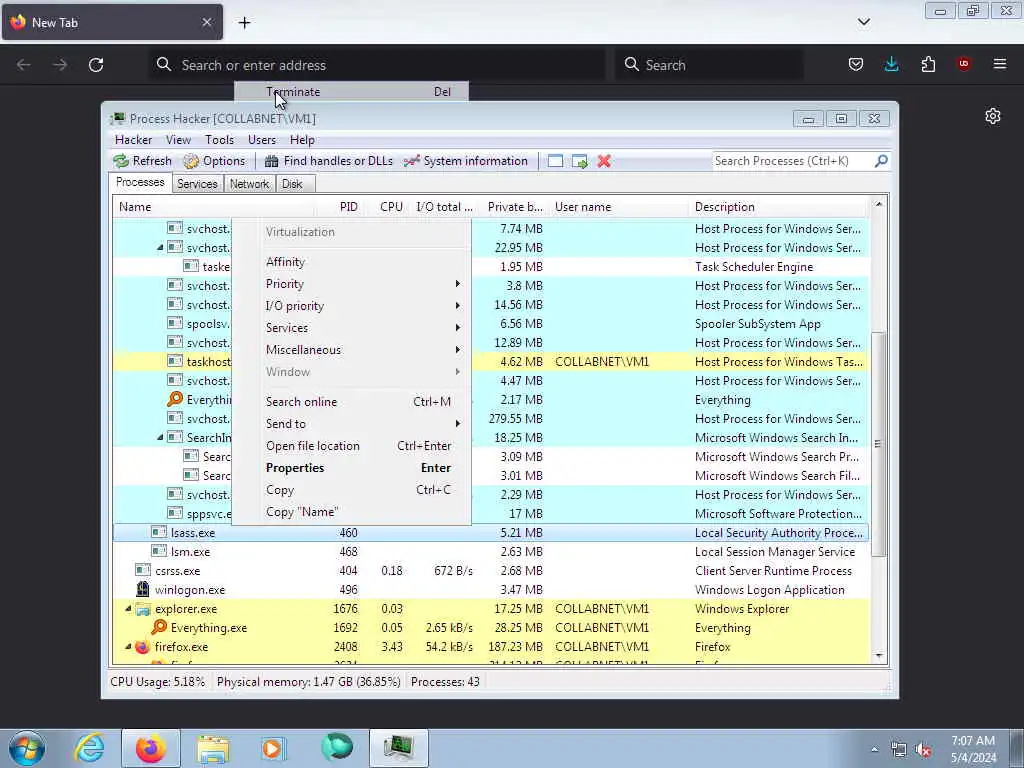Image resolution: width=1024 pixels, height=768 pixels.
Task: Open the Firefox Extensions icon
Action: (928, 64)
